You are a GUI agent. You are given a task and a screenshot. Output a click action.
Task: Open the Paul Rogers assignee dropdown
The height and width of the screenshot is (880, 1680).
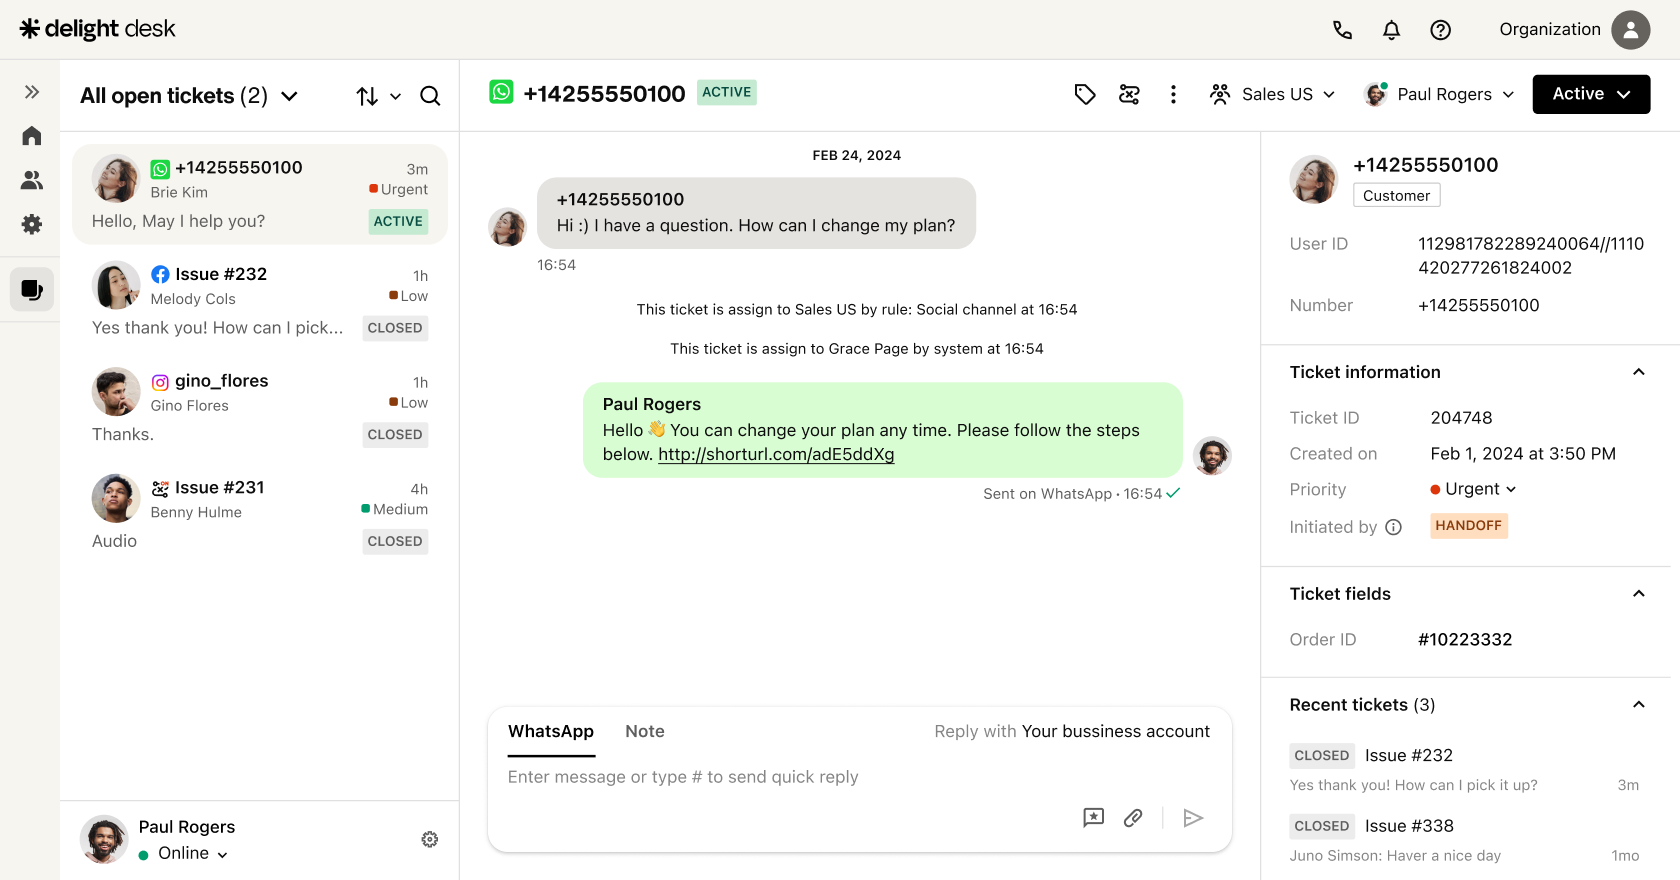(x=1440, y=94)
